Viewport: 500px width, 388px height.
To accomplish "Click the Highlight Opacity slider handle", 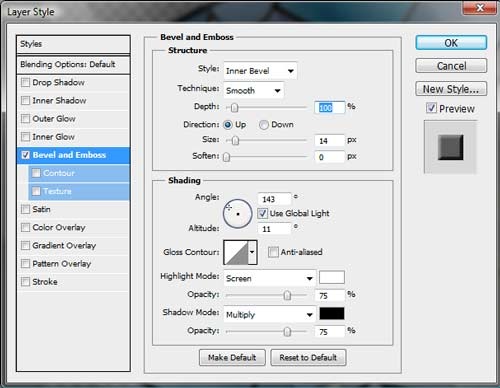I will pos(287,295).
